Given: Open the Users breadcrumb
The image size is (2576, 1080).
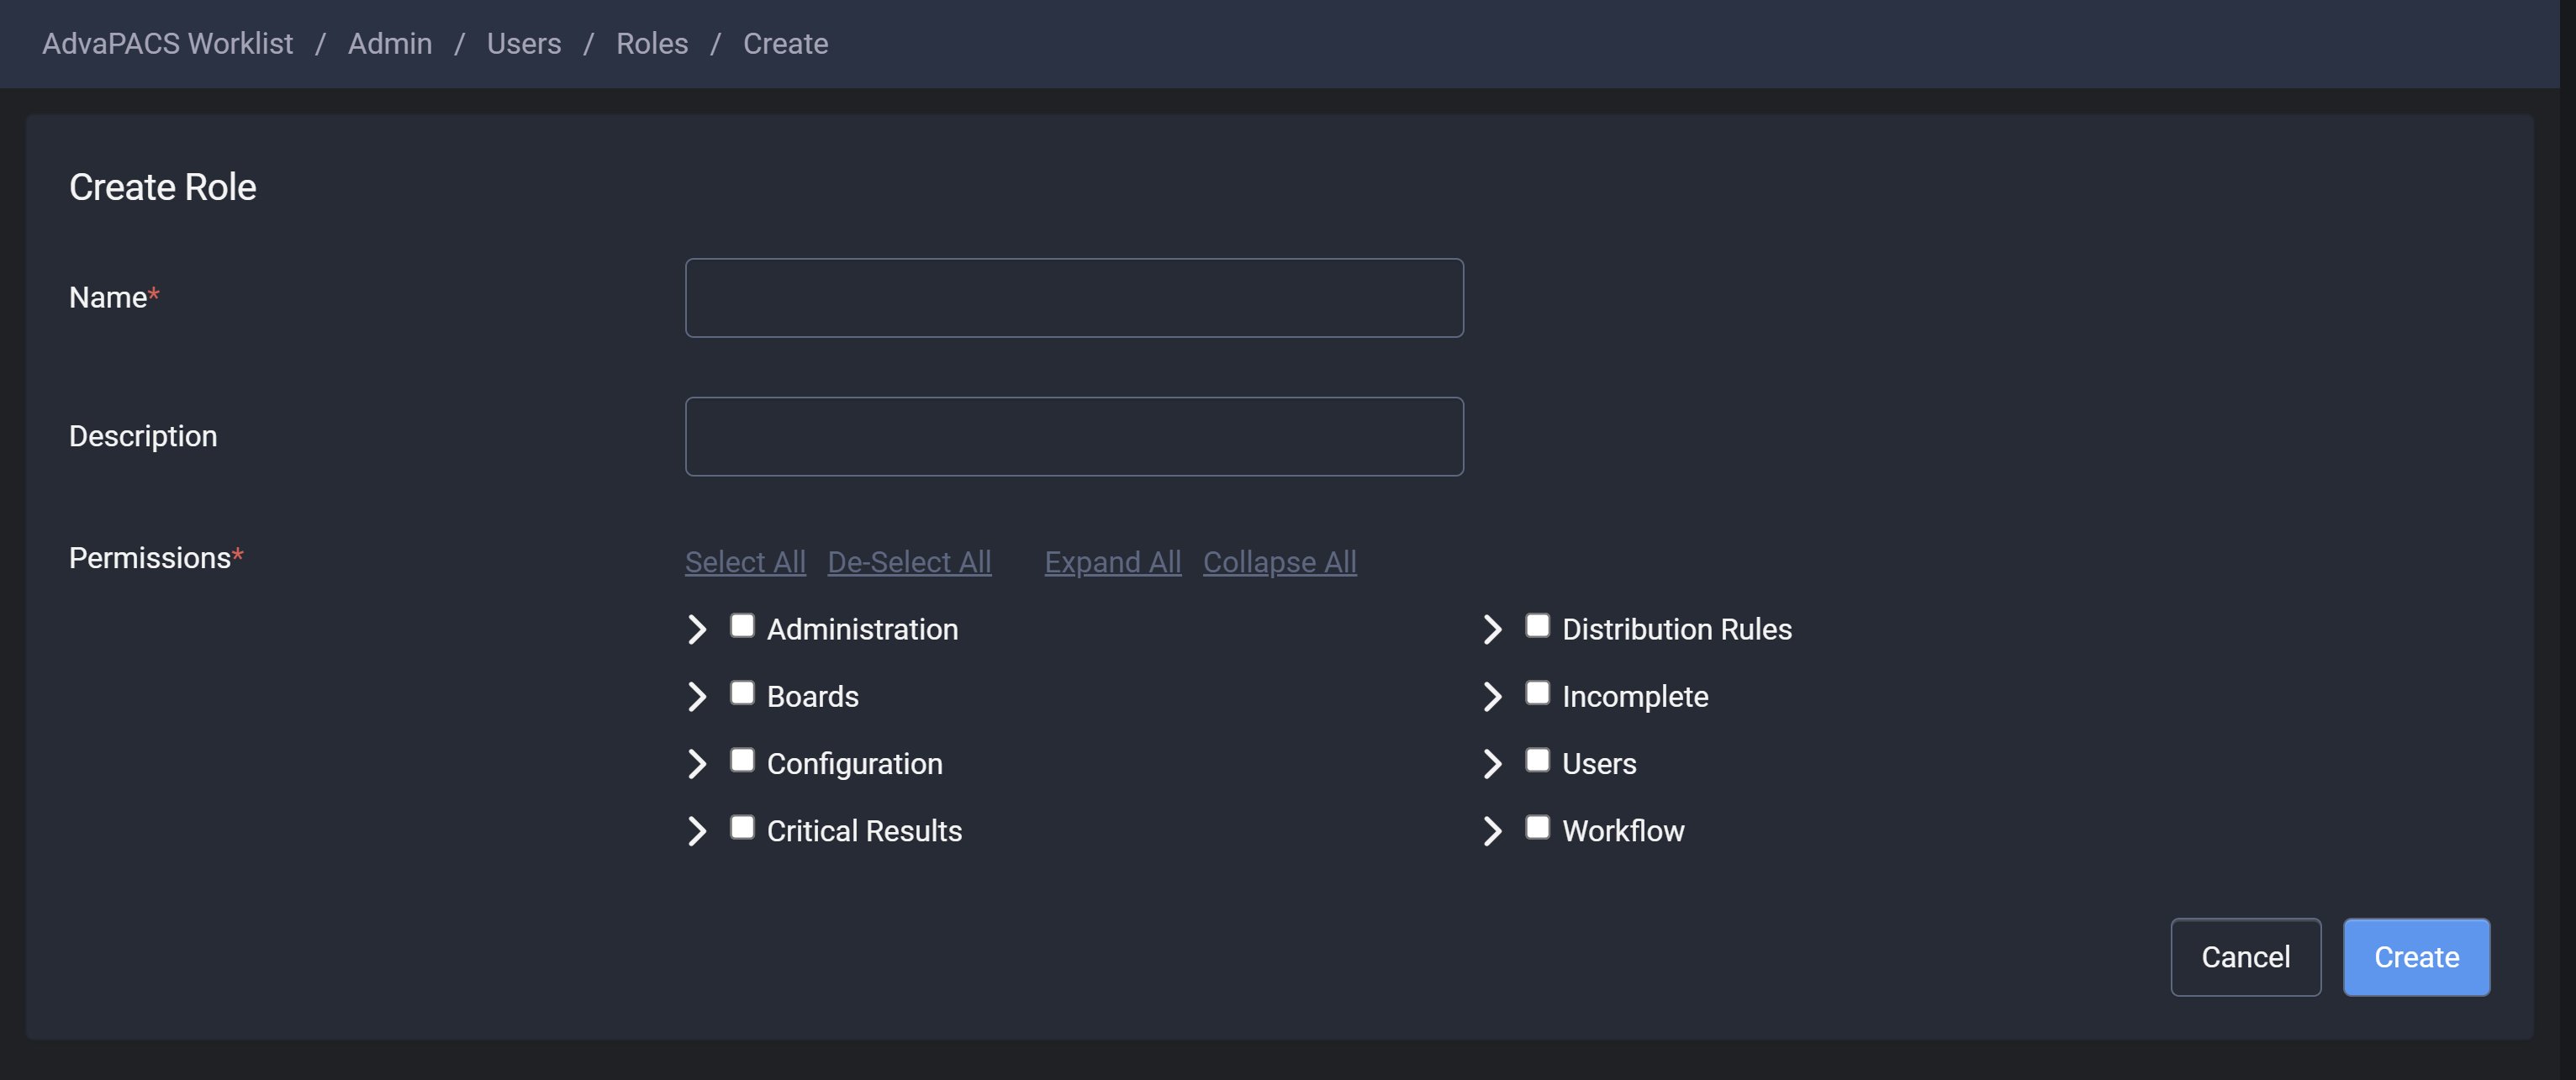Looking at the screenshot, I should coord(524,44).
